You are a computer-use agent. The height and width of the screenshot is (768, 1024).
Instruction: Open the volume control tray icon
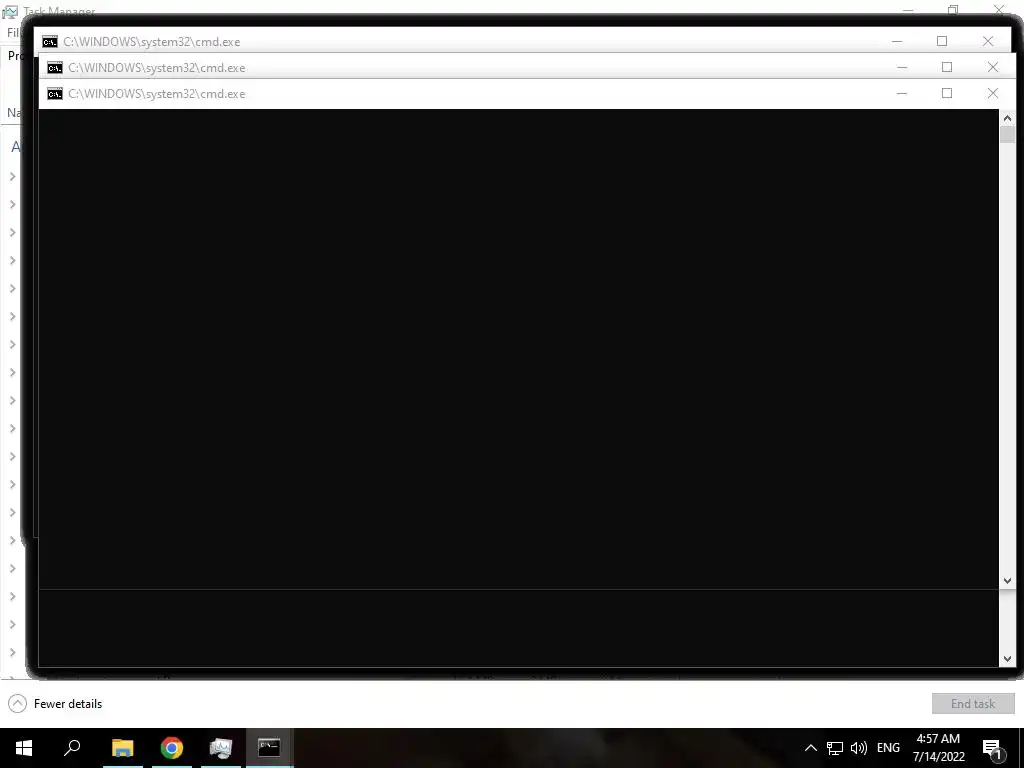coord(859,748)
